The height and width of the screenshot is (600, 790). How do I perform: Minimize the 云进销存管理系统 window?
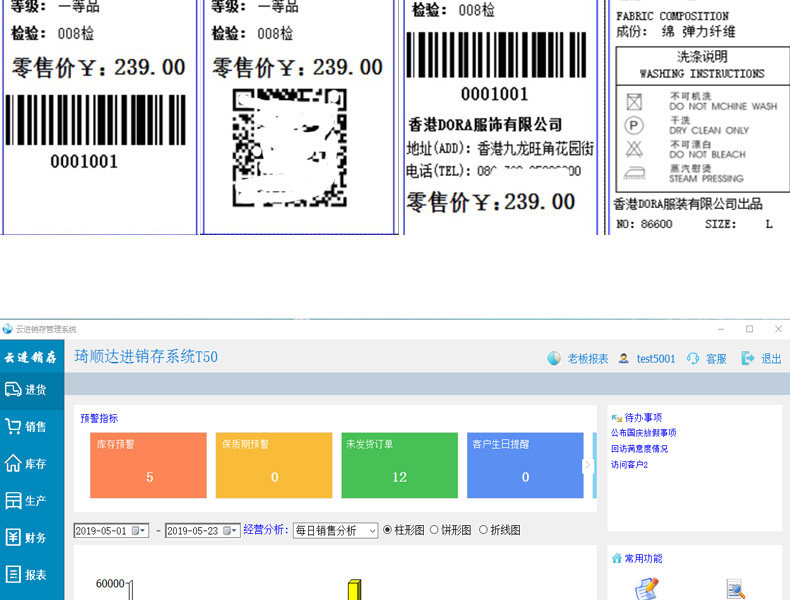point(721,329)
